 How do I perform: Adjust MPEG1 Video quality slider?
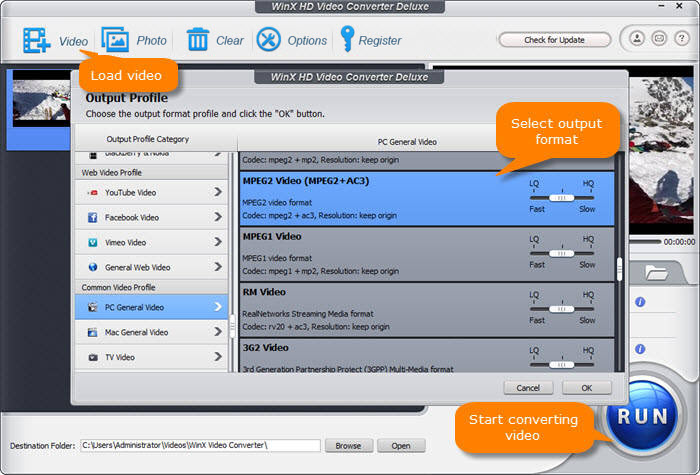pos(562,254)
